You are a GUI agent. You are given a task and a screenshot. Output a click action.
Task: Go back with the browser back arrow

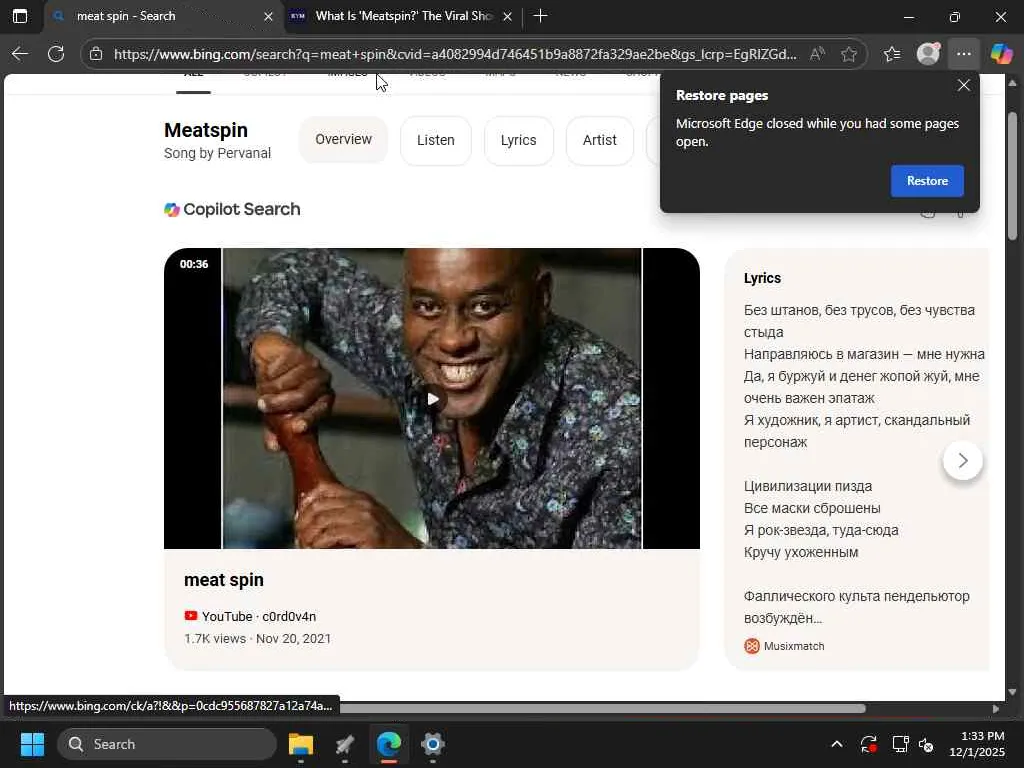[20, 54]
